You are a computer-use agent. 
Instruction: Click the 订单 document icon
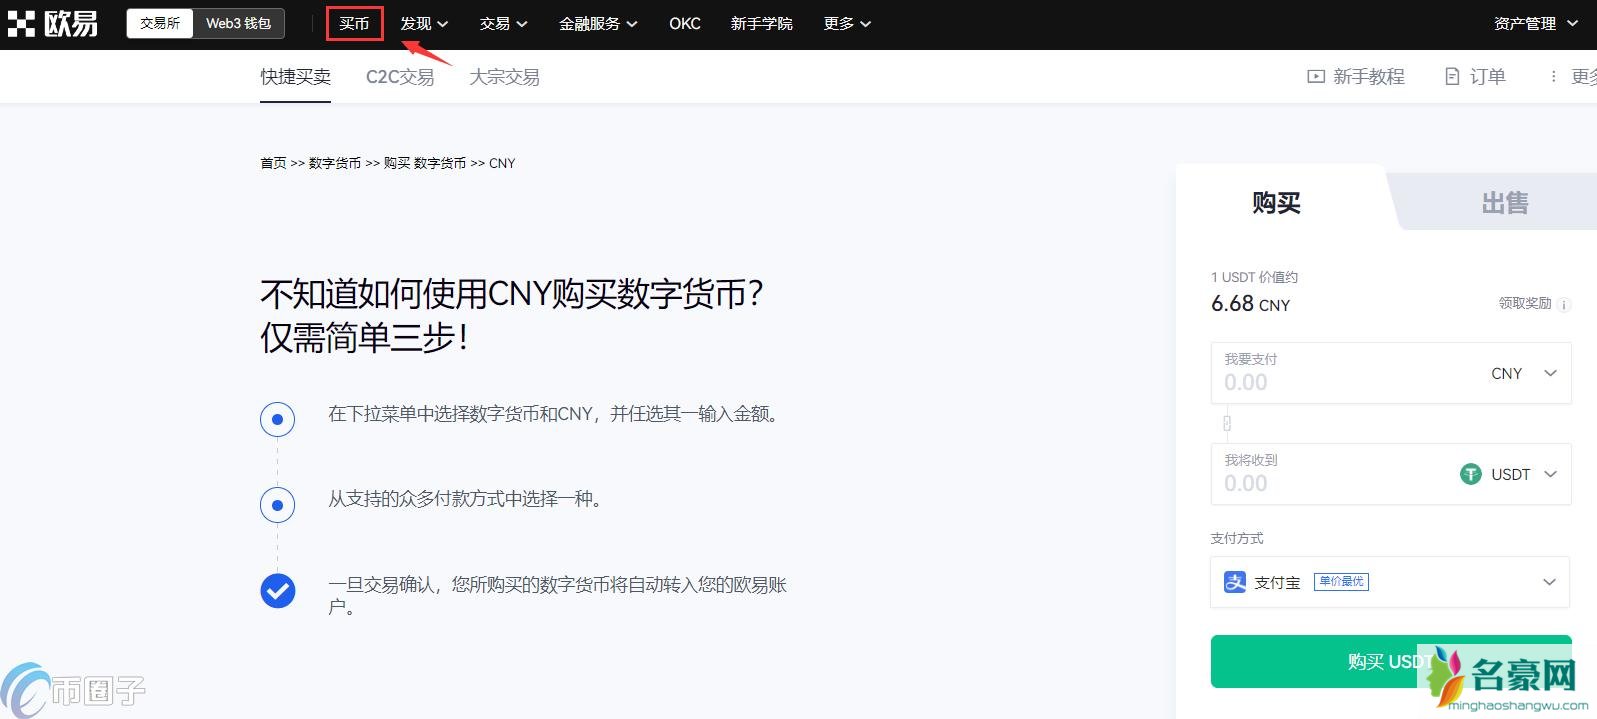[1452, 77]
